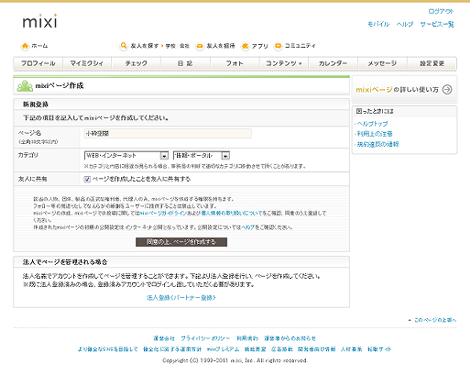Click the green mixi page creation icon

[x=25, y=86]
